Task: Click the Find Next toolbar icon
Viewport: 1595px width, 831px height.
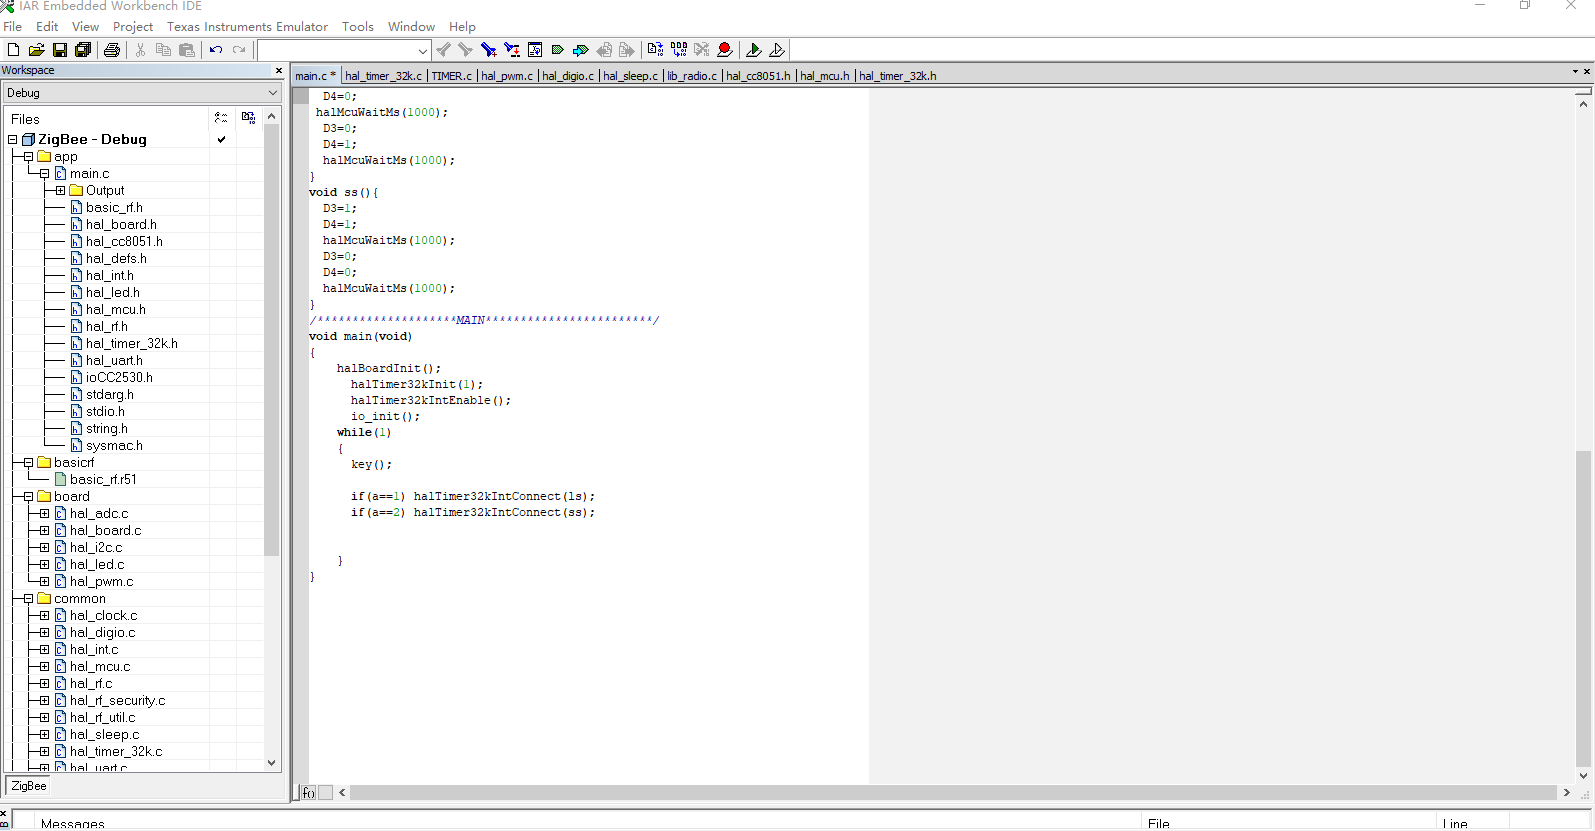Action: [466, 50]
